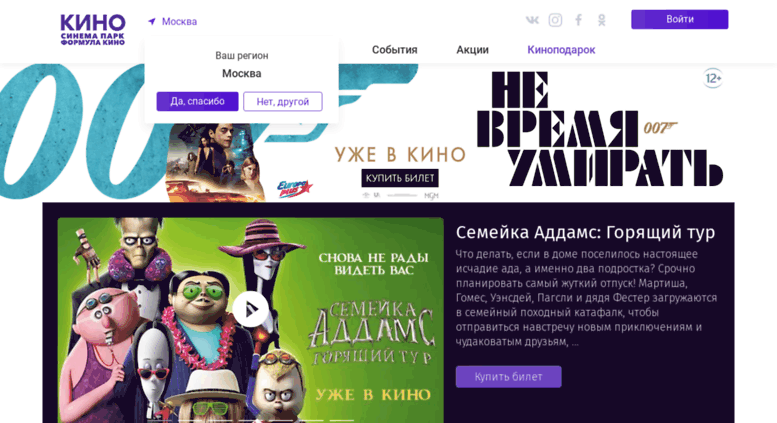Open the Instagram icon link
The image size is (777, 423).
[x=555, y=20]
